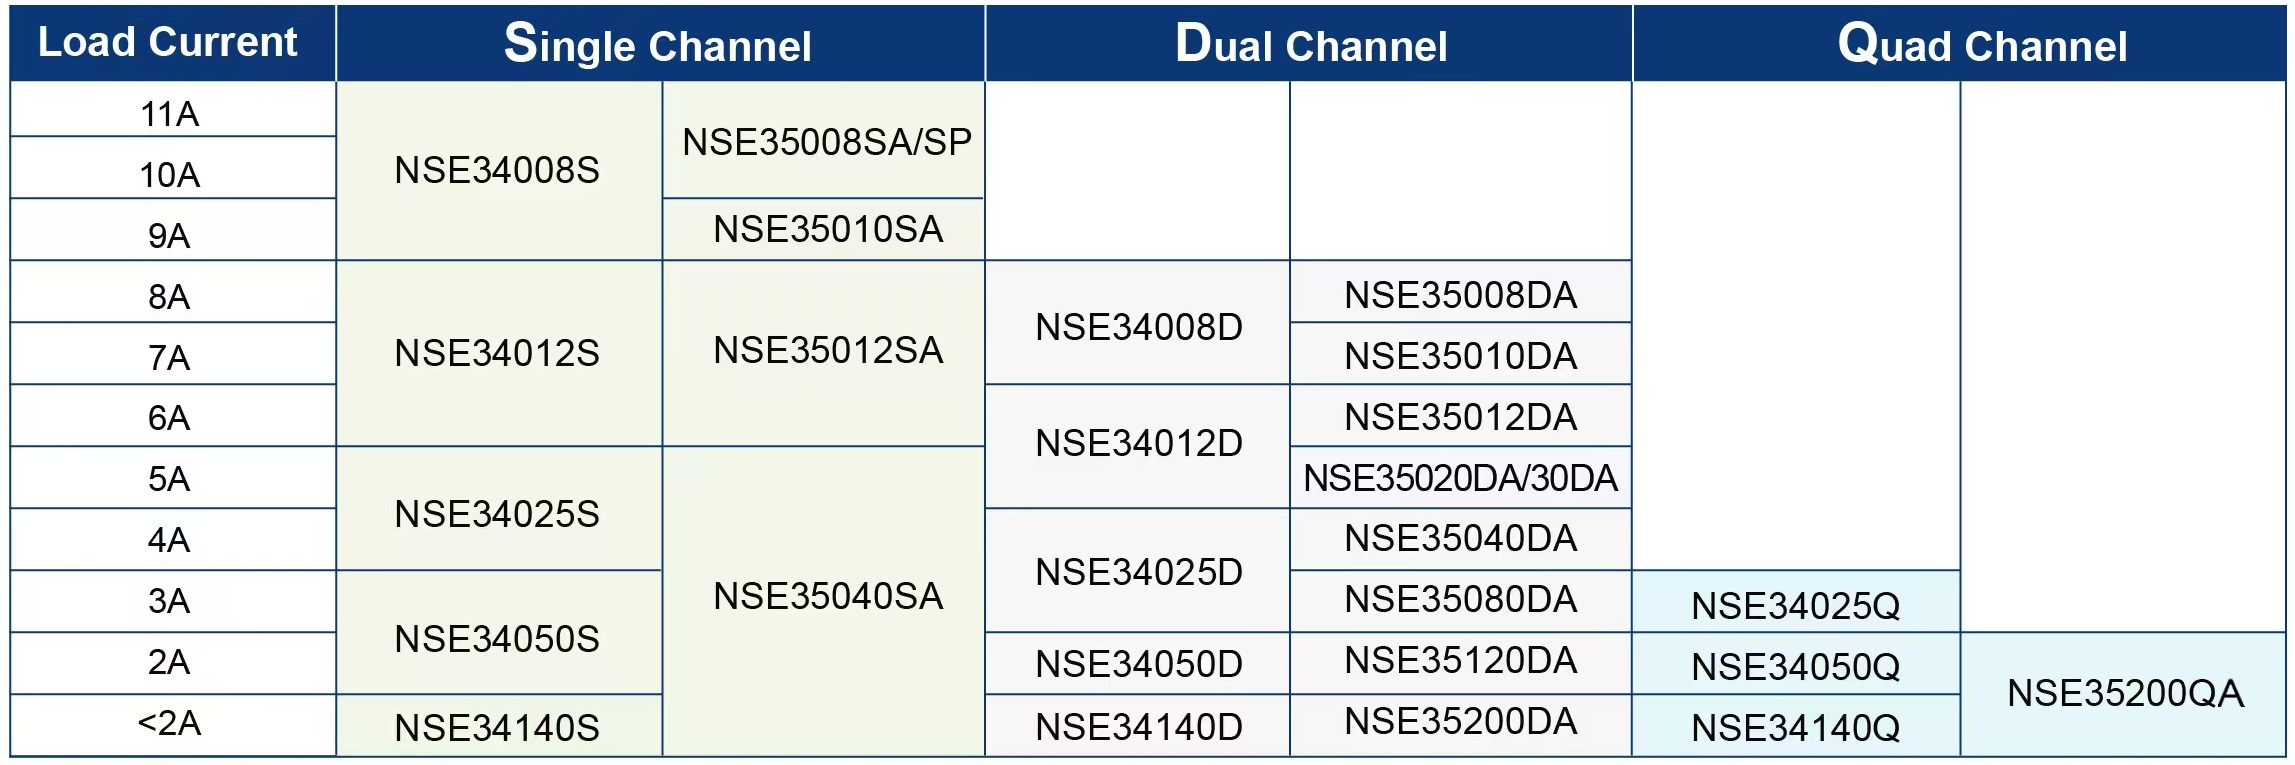Viewport: 2295px width, 765px height.
Task: Choose the NSE35040SA cell
Action: [827, 596]
